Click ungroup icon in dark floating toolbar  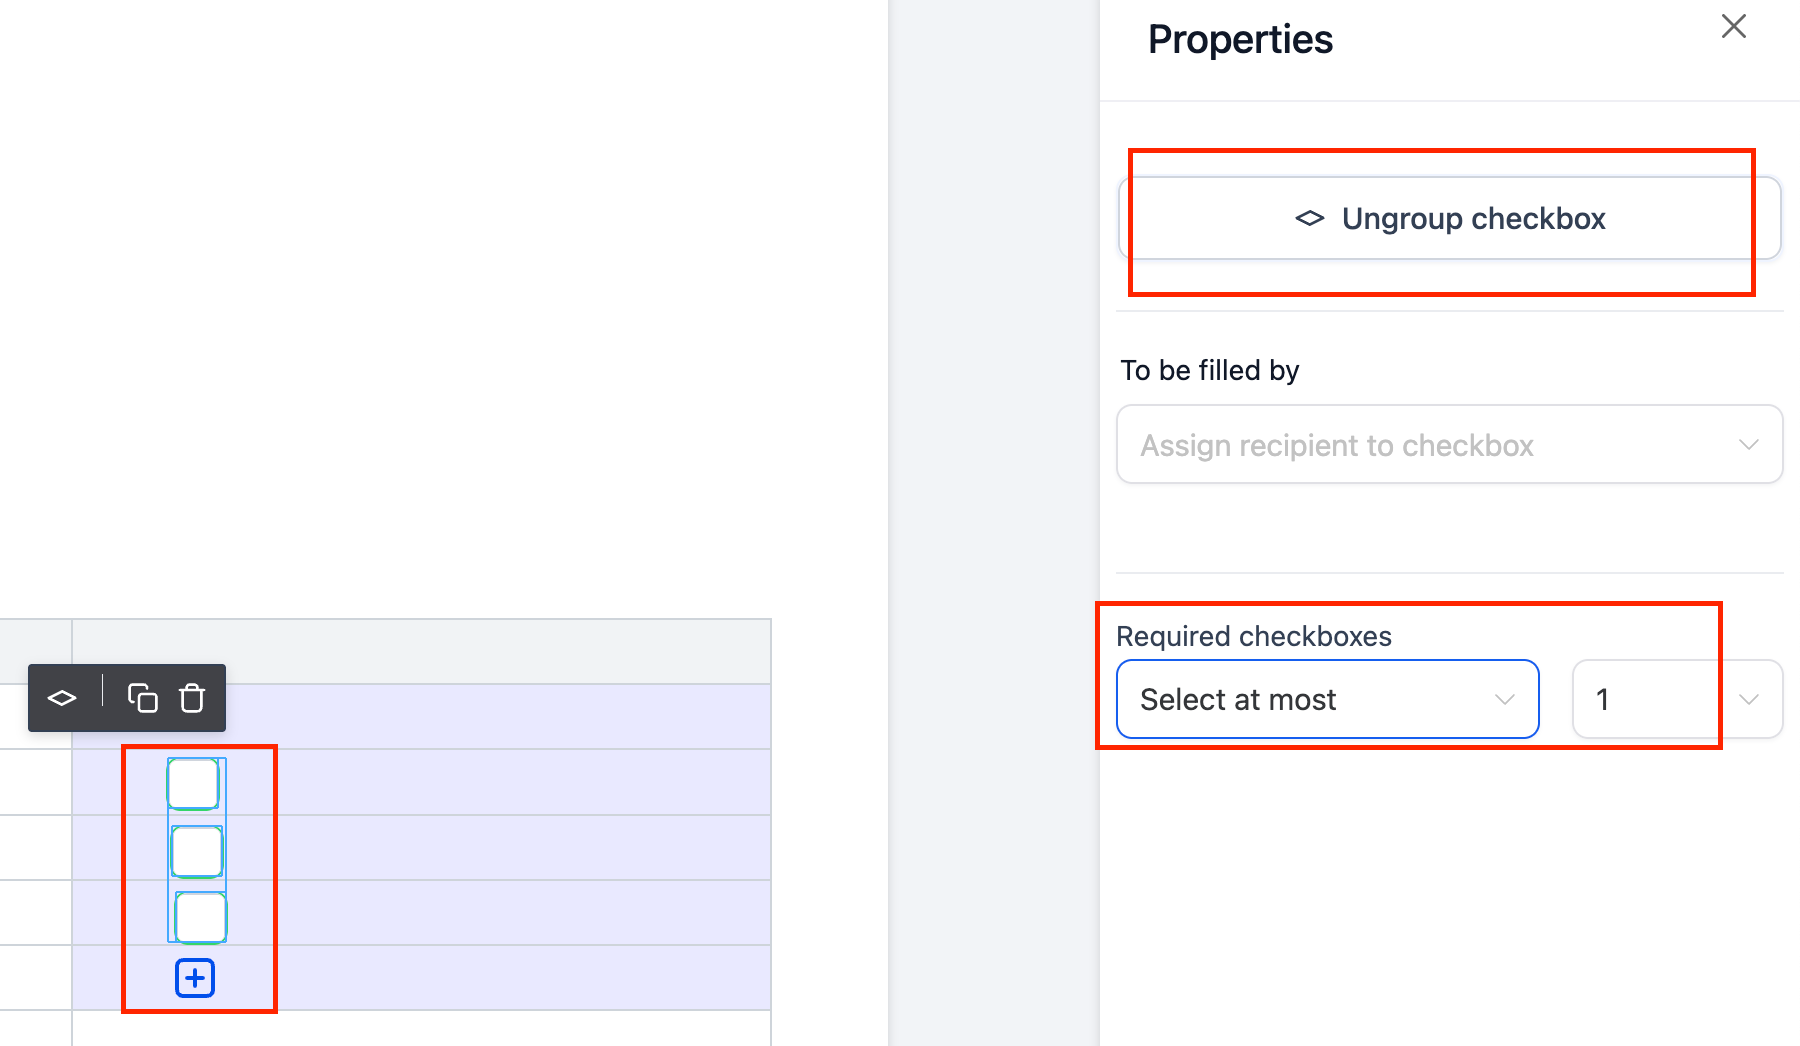(x=62, y=698)
